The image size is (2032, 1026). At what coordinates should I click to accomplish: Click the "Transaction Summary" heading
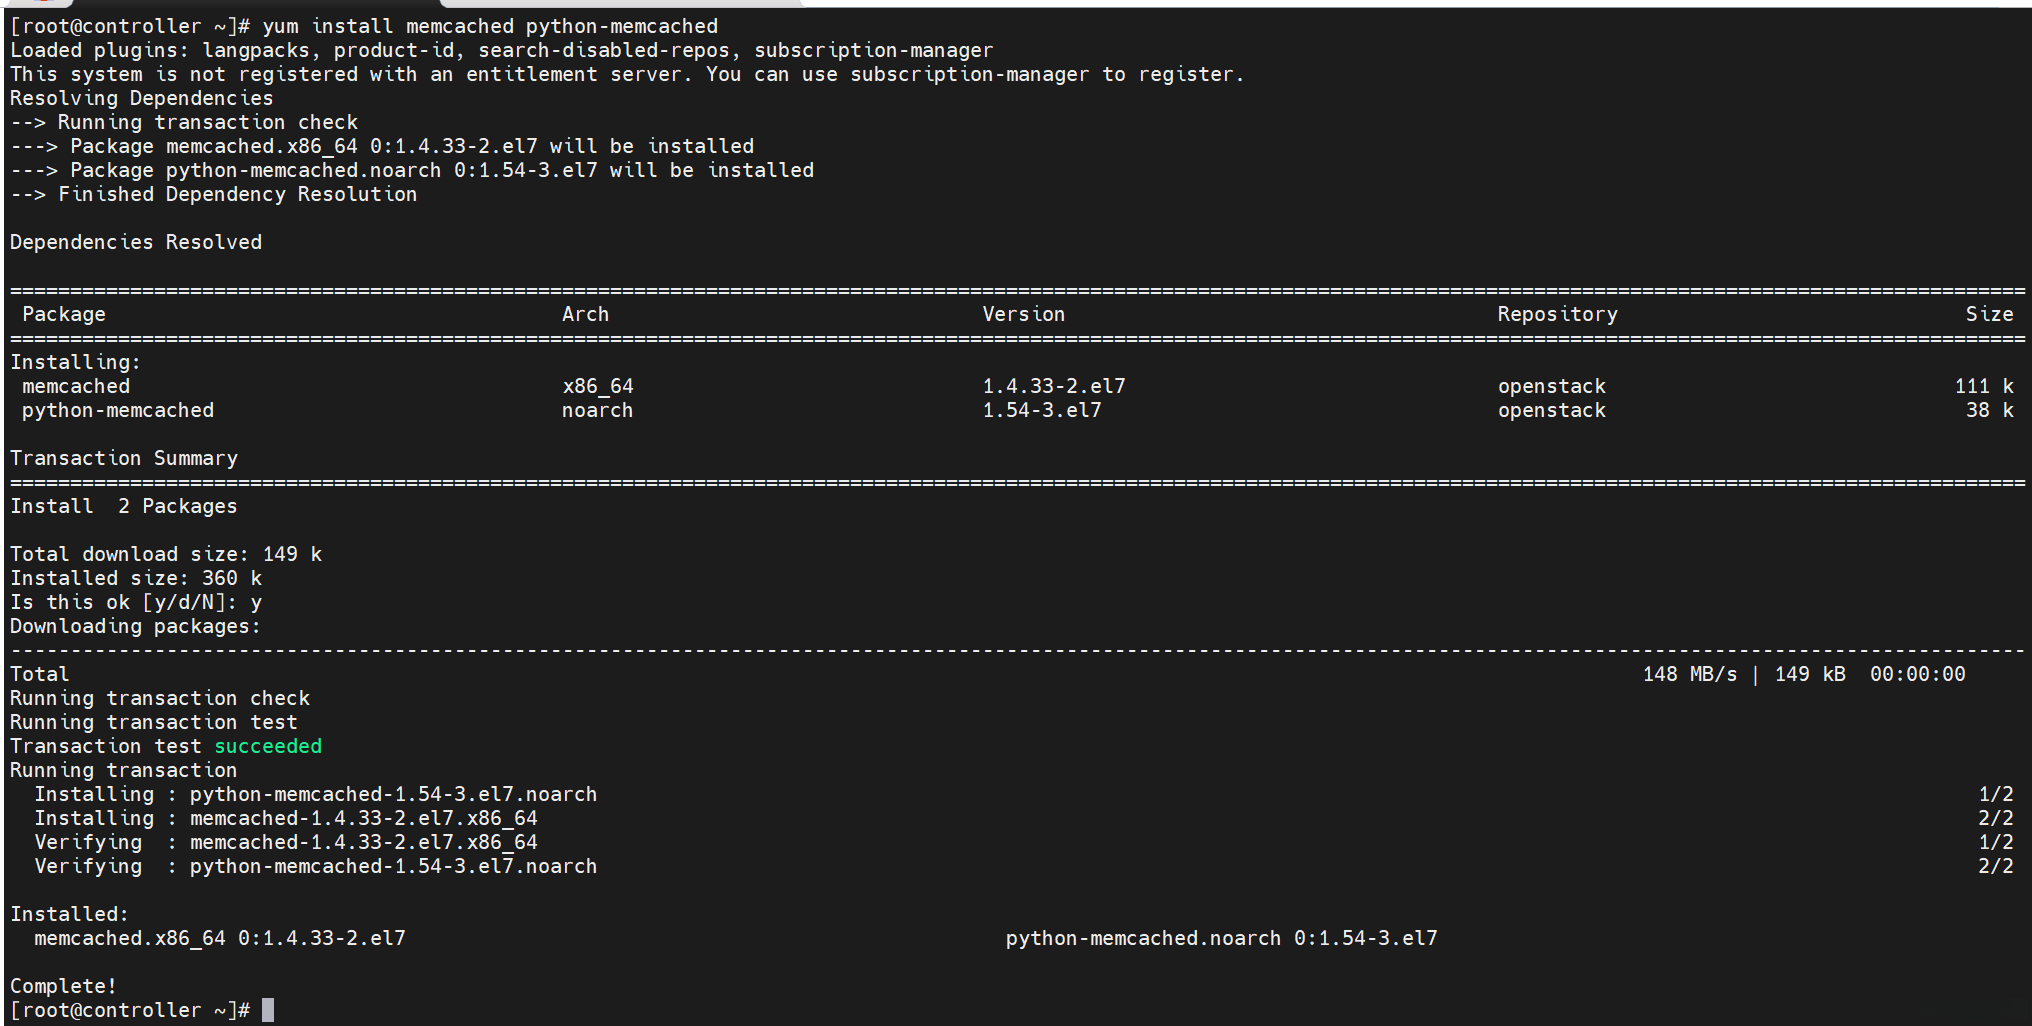(124, 458)
